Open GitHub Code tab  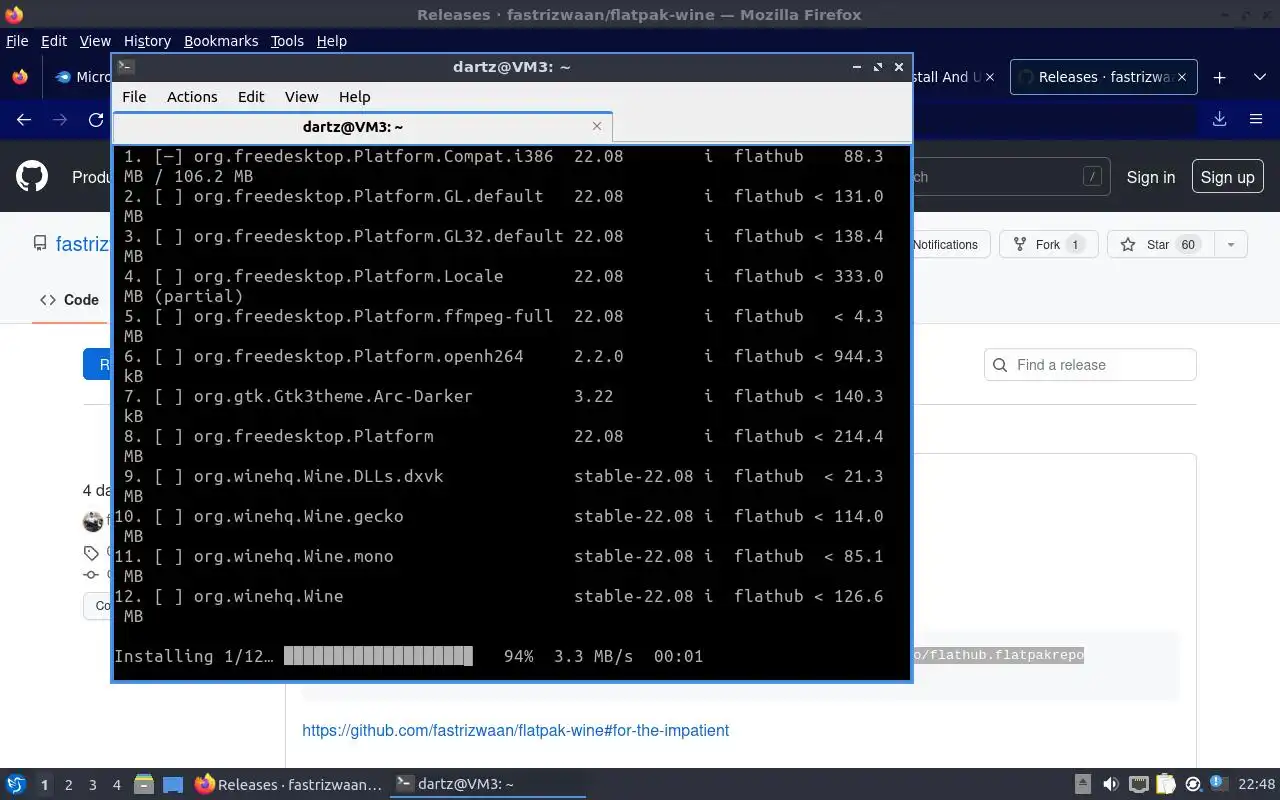pos(69,300)
